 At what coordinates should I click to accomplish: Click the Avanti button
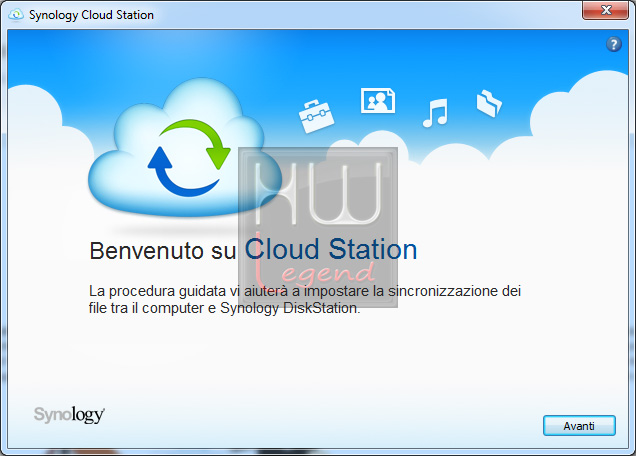click(x=579, y=426)
